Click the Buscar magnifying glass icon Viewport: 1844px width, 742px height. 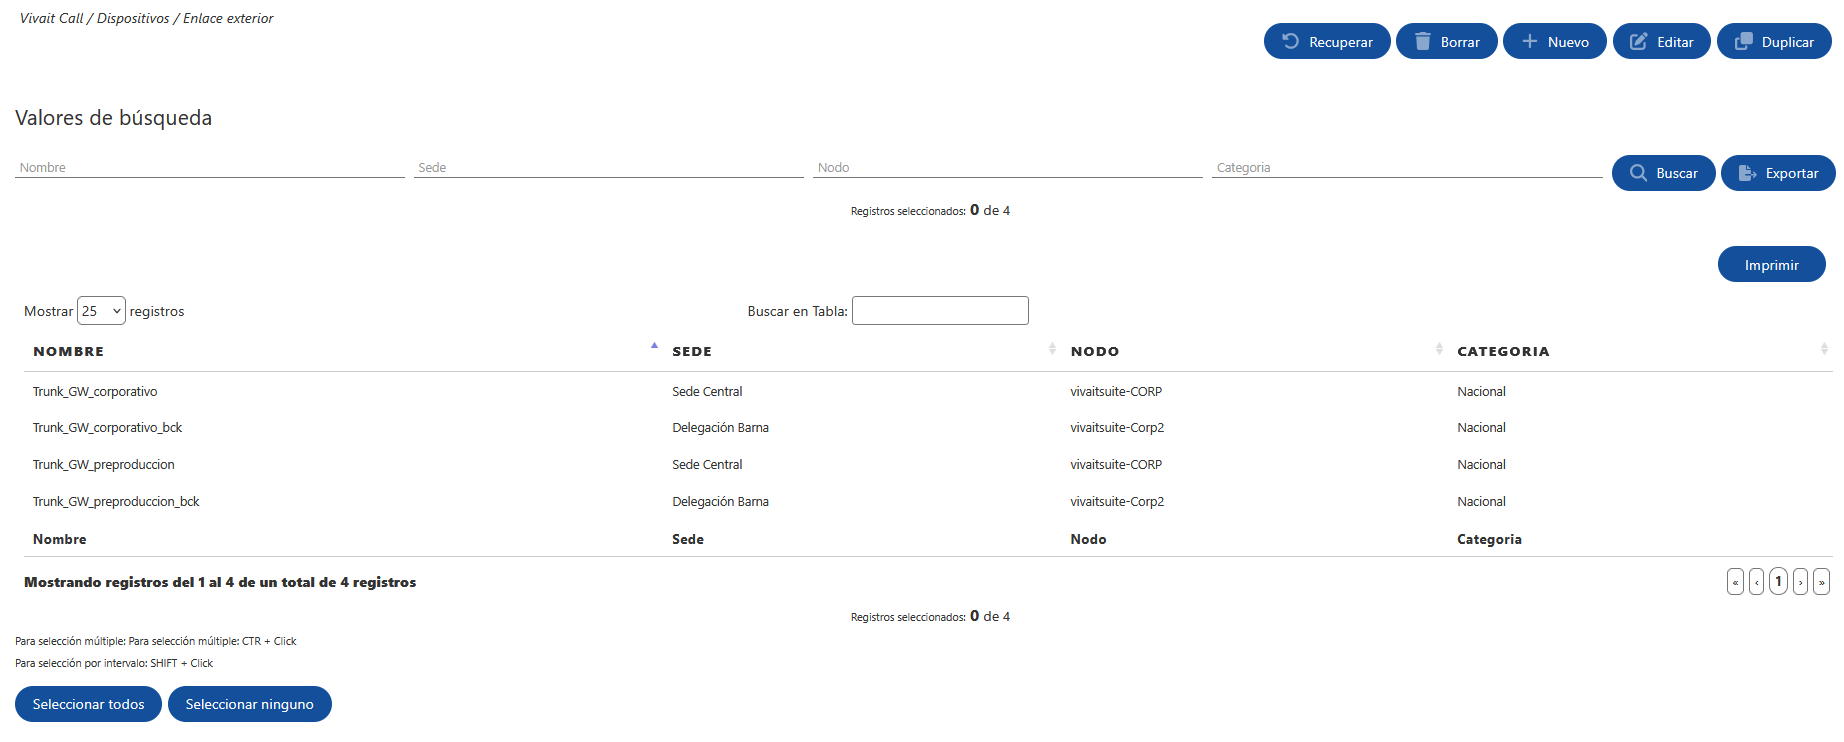click(x=1638, y=173)
